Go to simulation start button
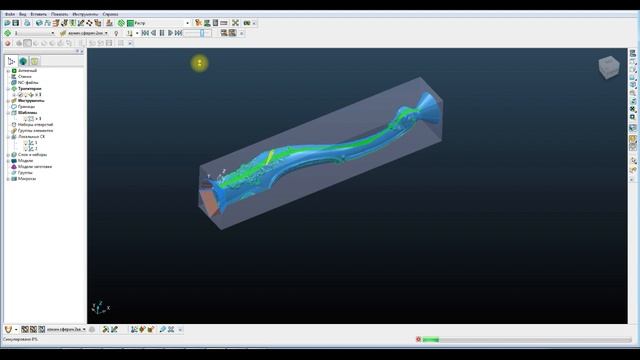The image size is (640, 360). [x=145, y=33]
